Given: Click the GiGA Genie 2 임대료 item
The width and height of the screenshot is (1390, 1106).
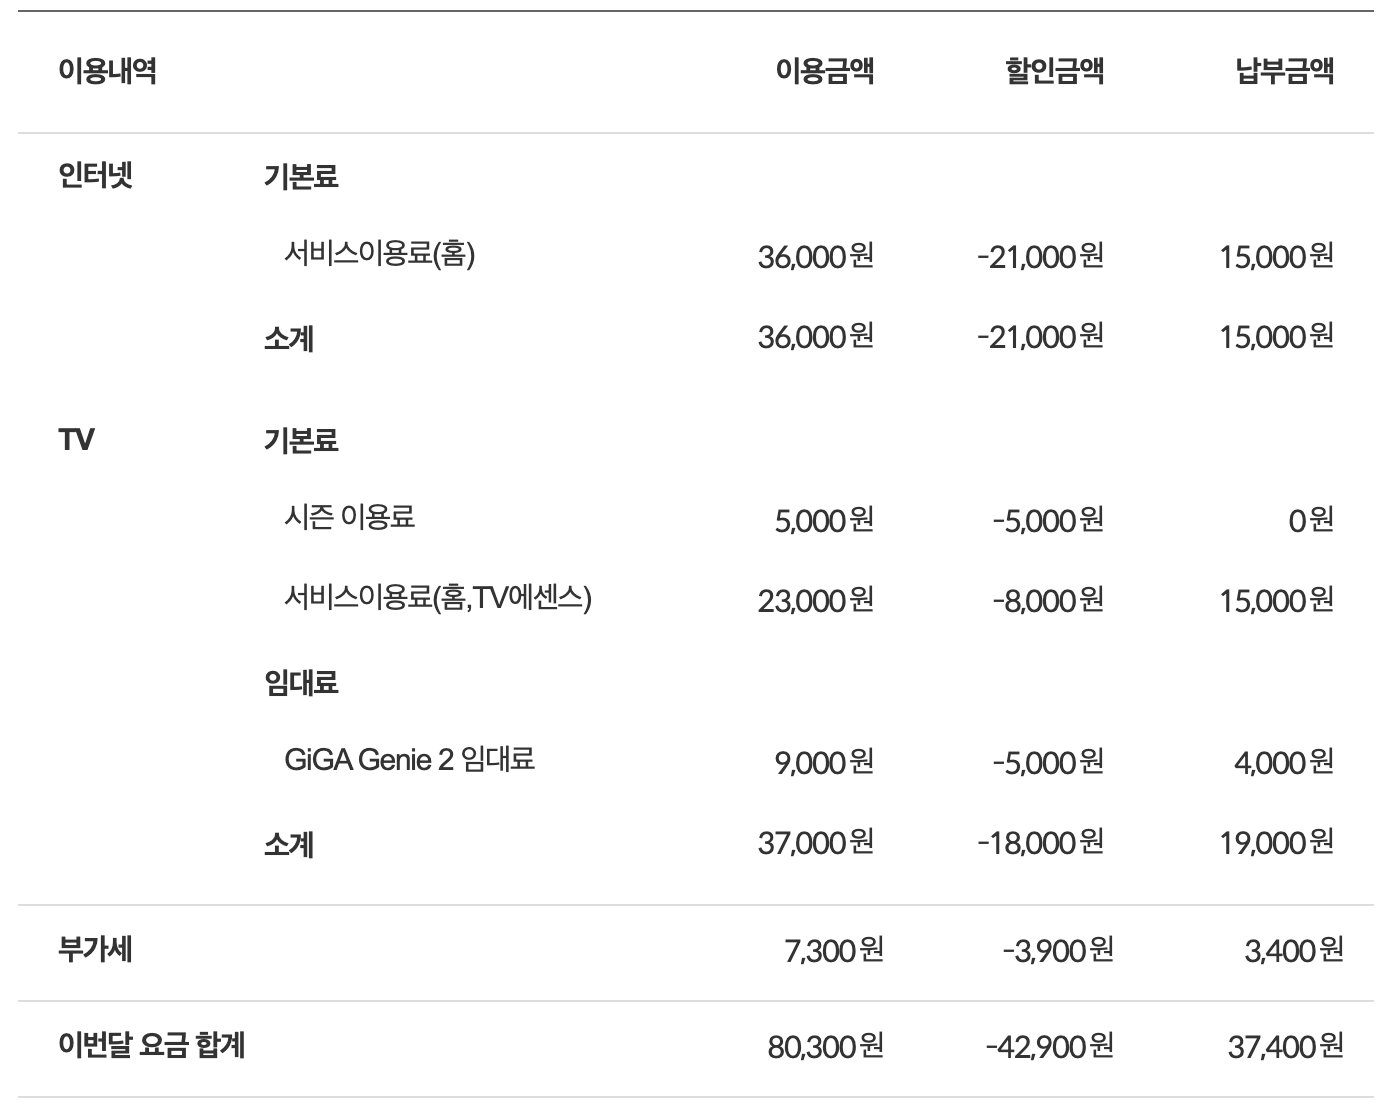Looking at the screenshot, I should 409,760.
